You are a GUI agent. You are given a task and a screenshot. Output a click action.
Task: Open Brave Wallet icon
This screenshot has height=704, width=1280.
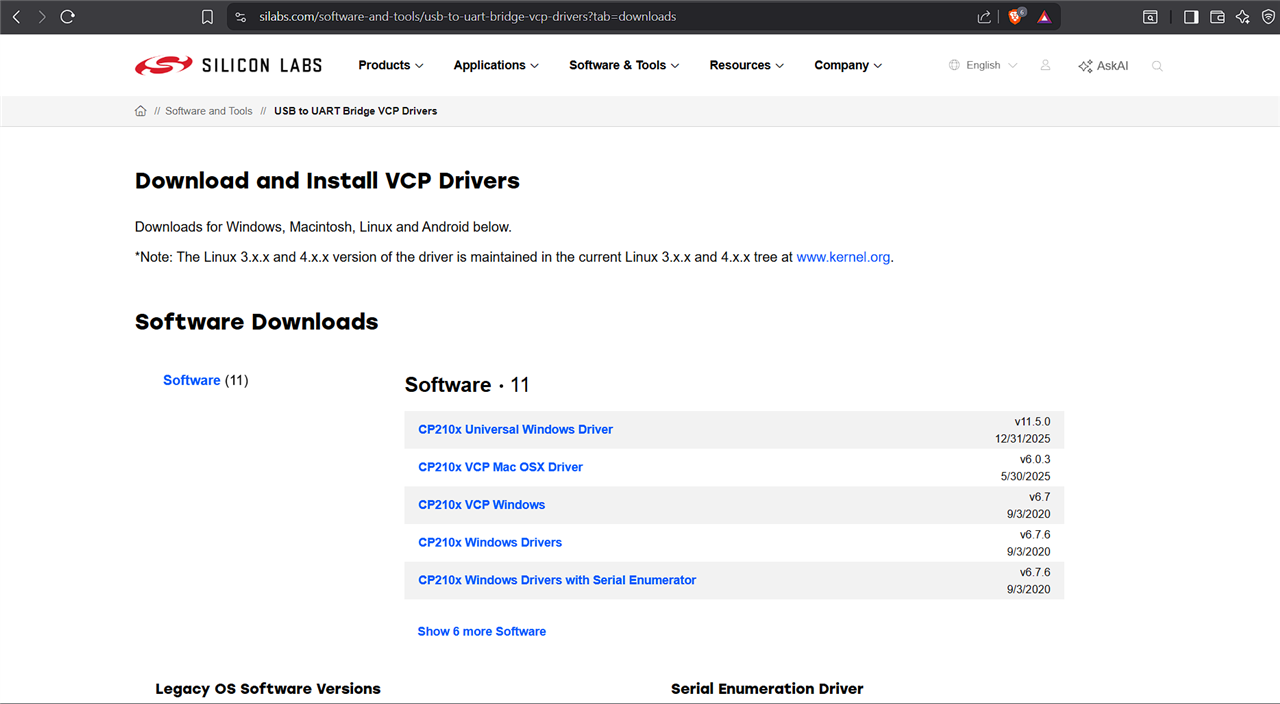pyautogui.click(x=1217, y=17)
